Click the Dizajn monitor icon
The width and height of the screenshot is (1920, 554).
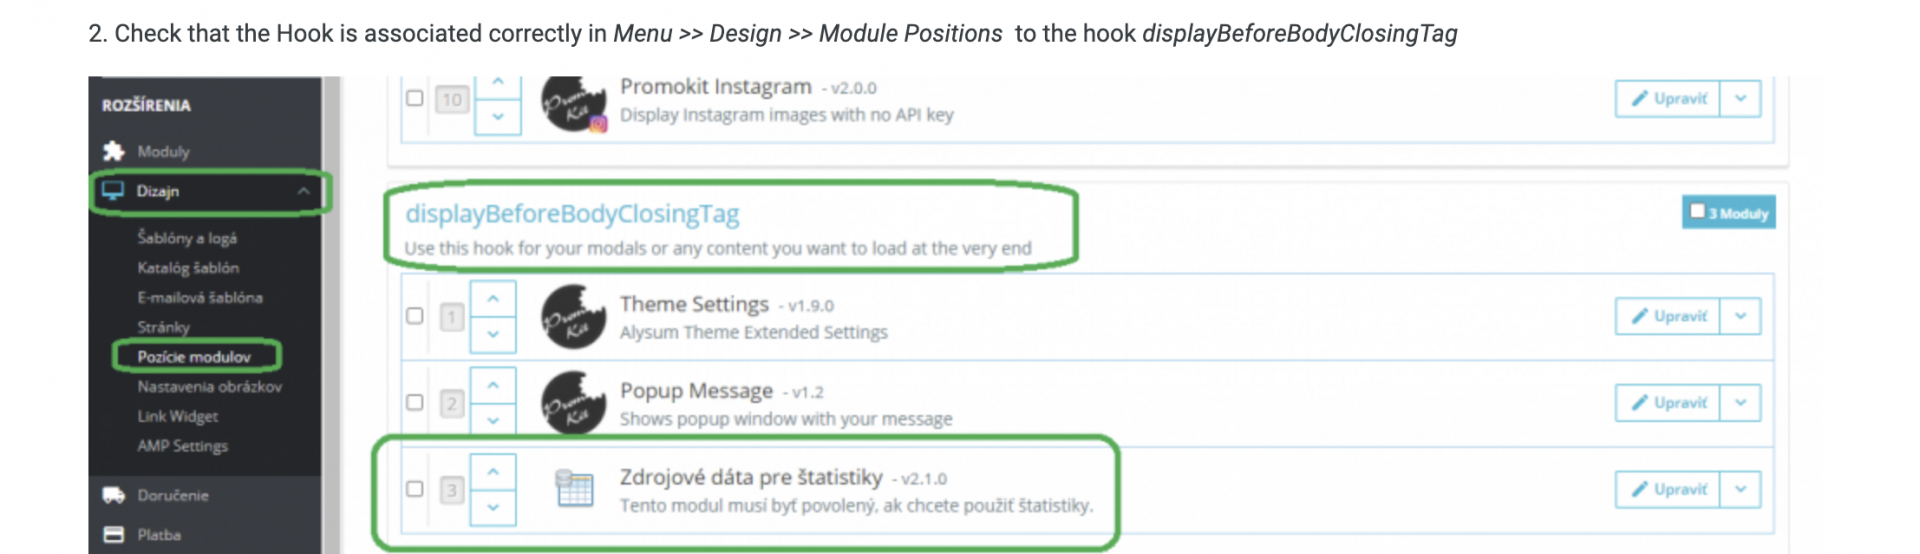click(x=113, y=191)
